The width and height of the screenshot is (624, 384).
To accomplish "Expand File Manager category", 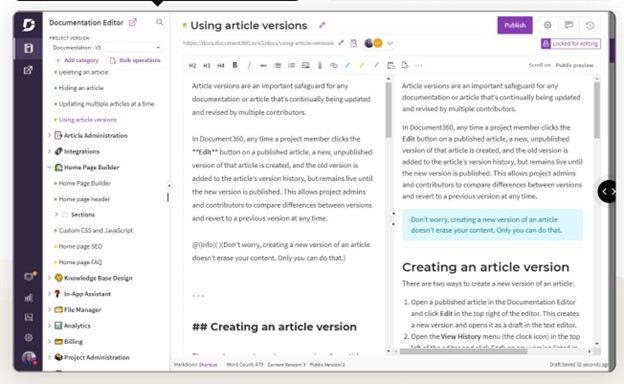I will [49, 310].
